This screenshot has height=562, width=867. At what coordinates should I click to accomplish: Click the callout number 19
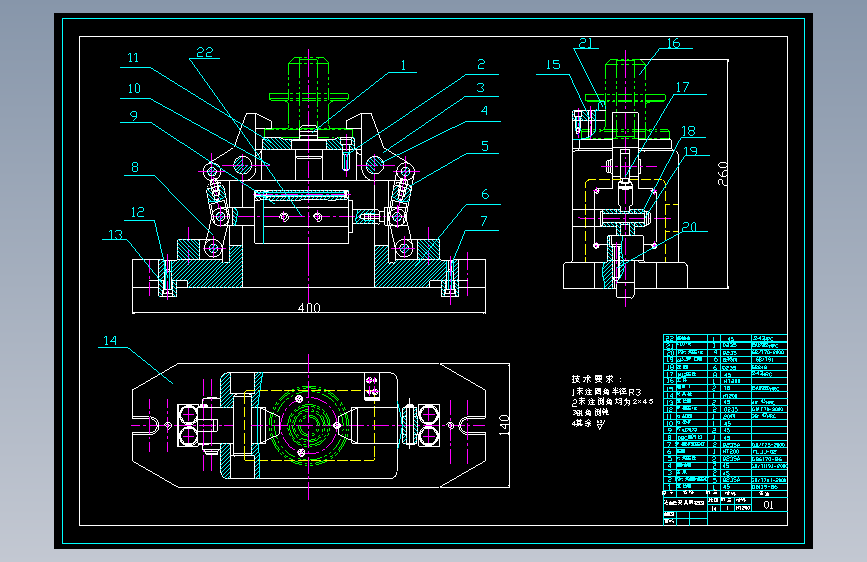click(x=691, y=151)
